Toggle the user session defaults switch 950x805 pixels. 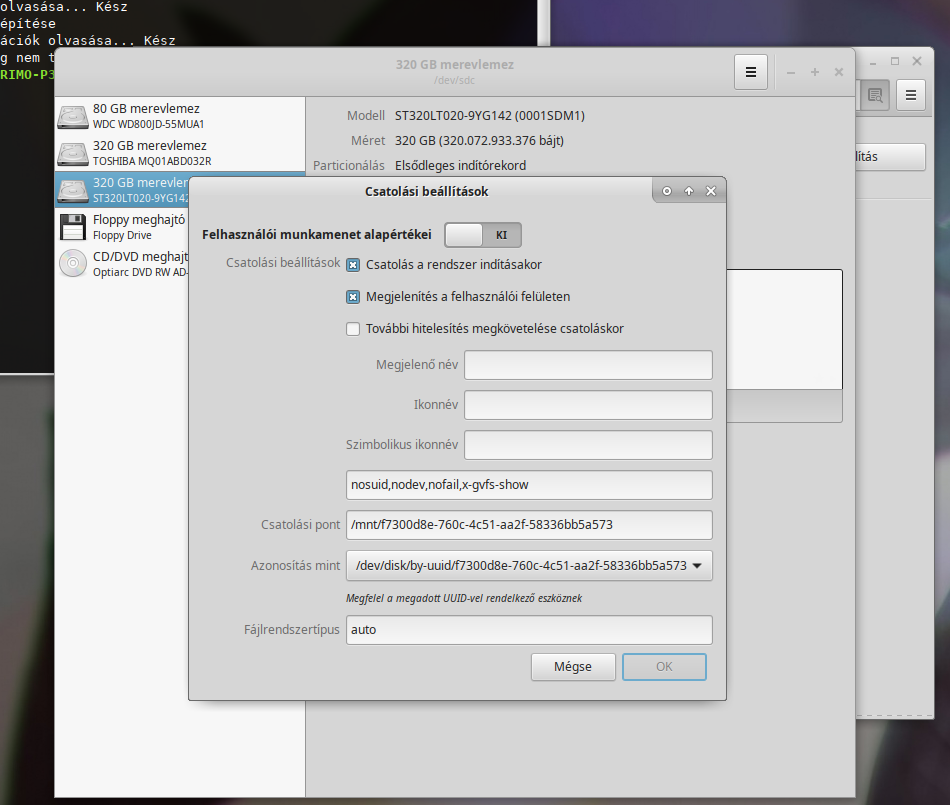[x=483, y=235]
